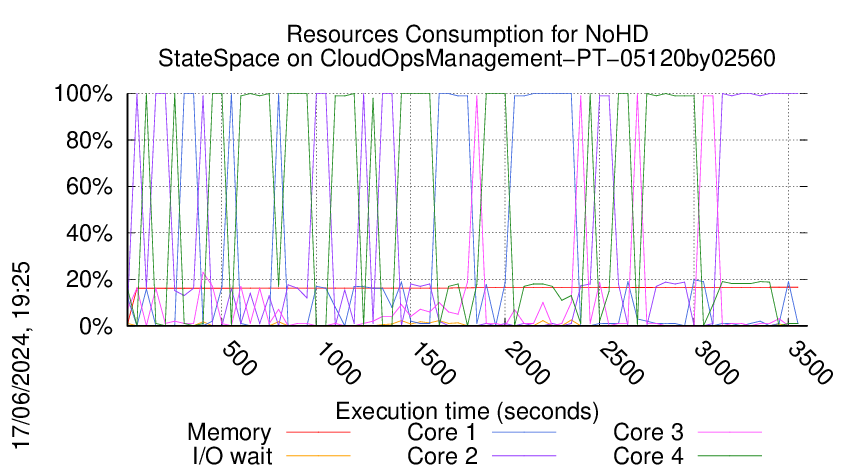
Task: Click the 0% y-axis label
Action: [96, 326]
